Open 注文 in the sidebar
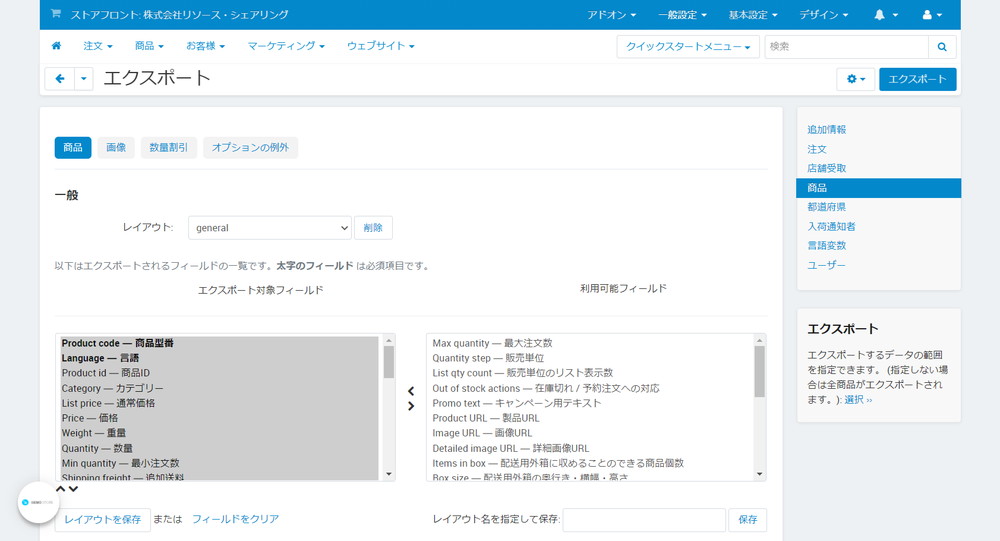 (817, 149)
